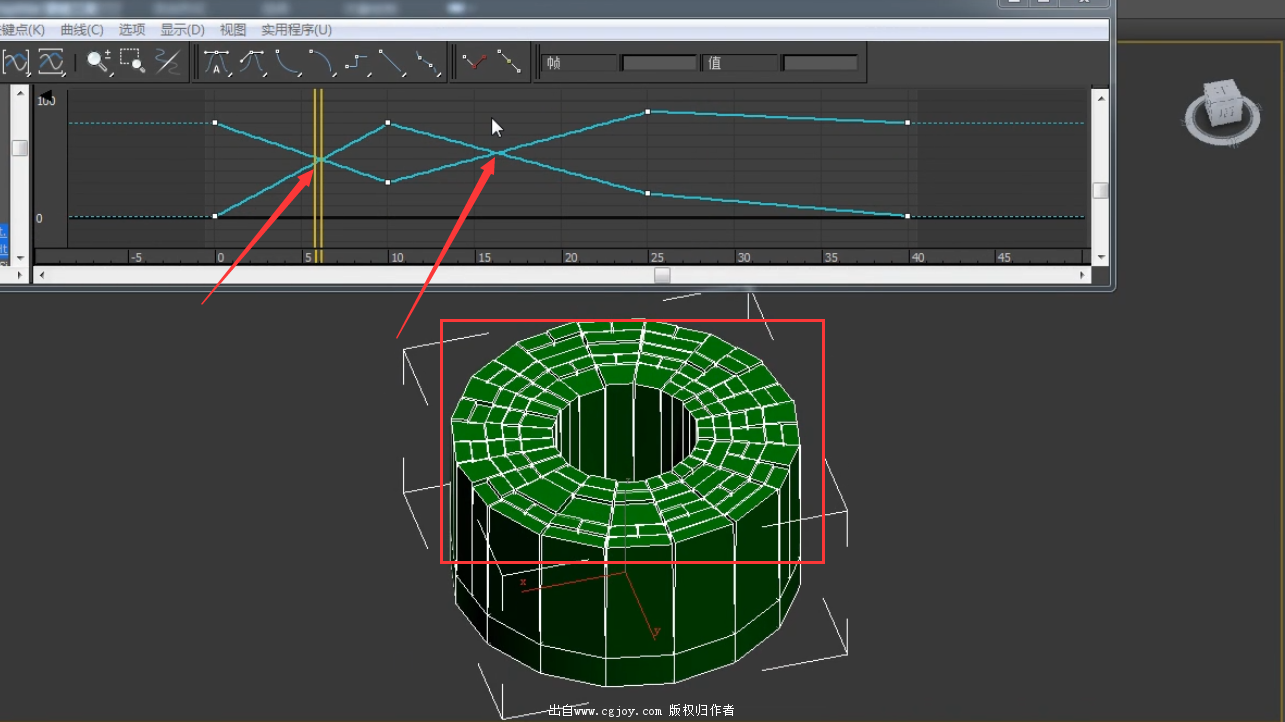
Task: Set tangents to Fast
Action: [288, 63]
